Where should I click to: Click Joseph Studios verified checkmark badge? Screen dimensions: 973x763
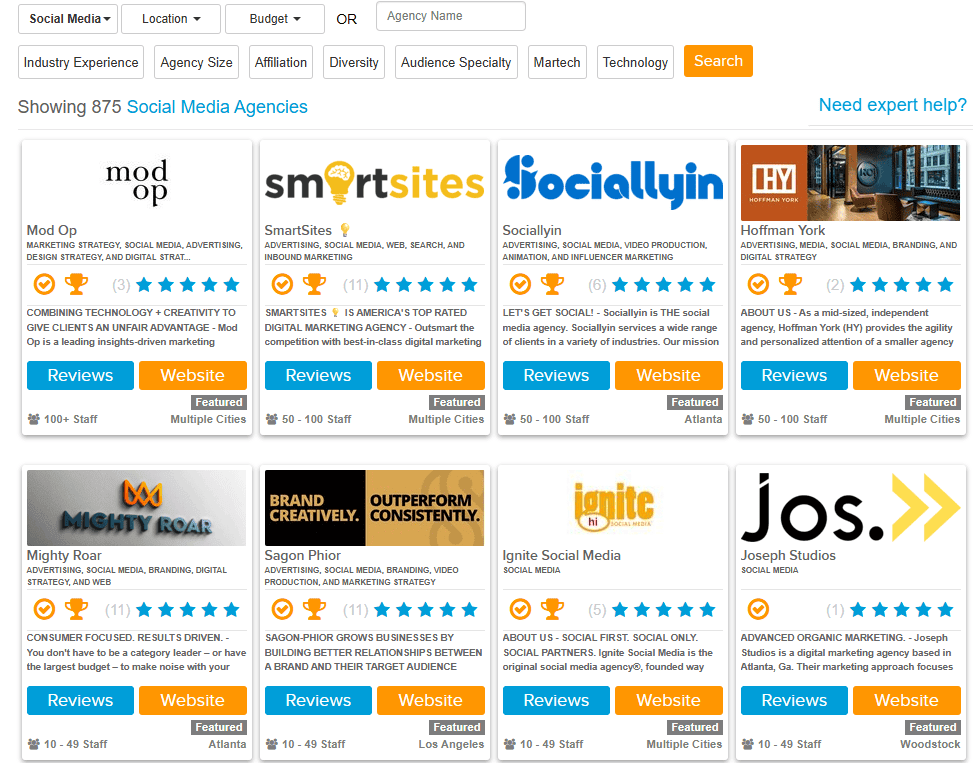(x=758, y=610)
